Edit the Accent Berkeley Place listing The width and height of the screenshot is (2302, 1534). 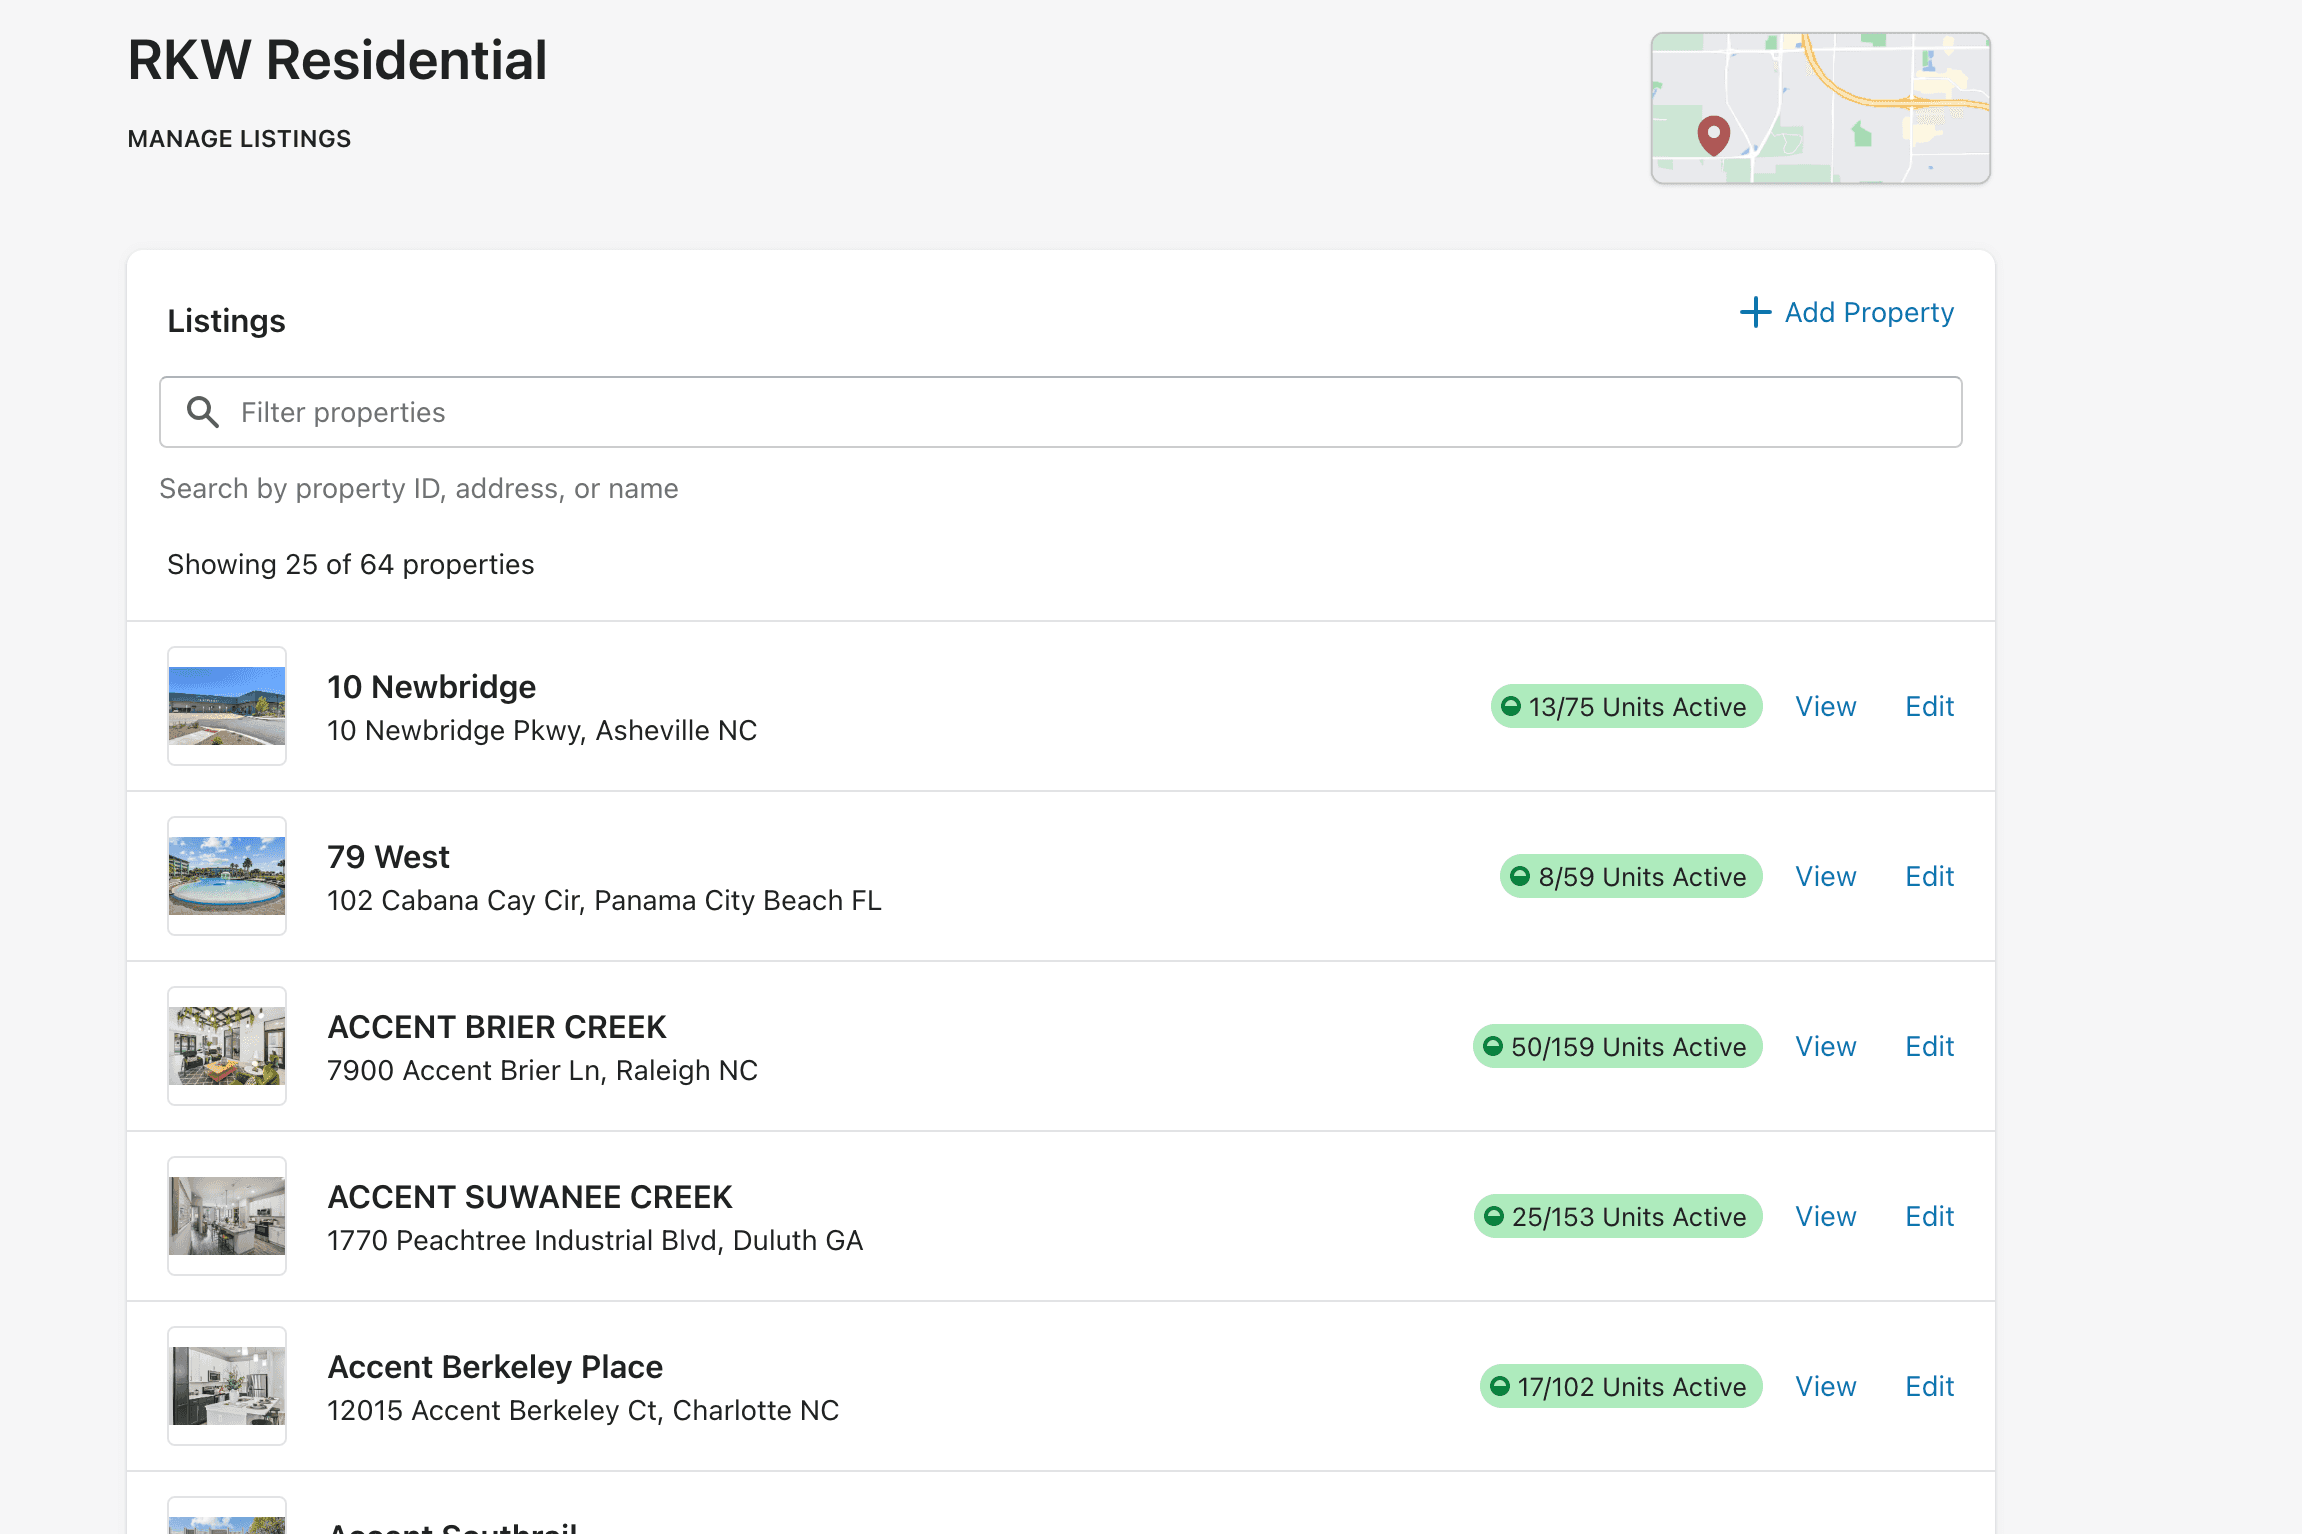click(x=1930, y=1387)
